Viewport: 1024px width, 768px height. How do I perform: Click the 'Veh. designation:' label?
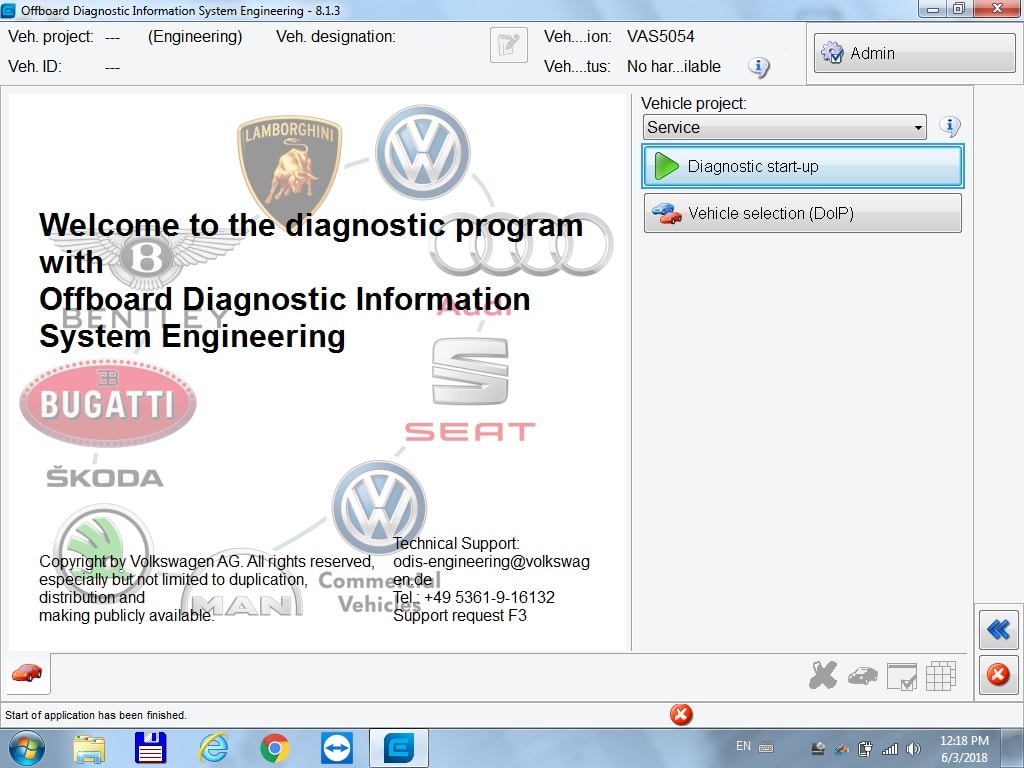click(x=336, y=37)
